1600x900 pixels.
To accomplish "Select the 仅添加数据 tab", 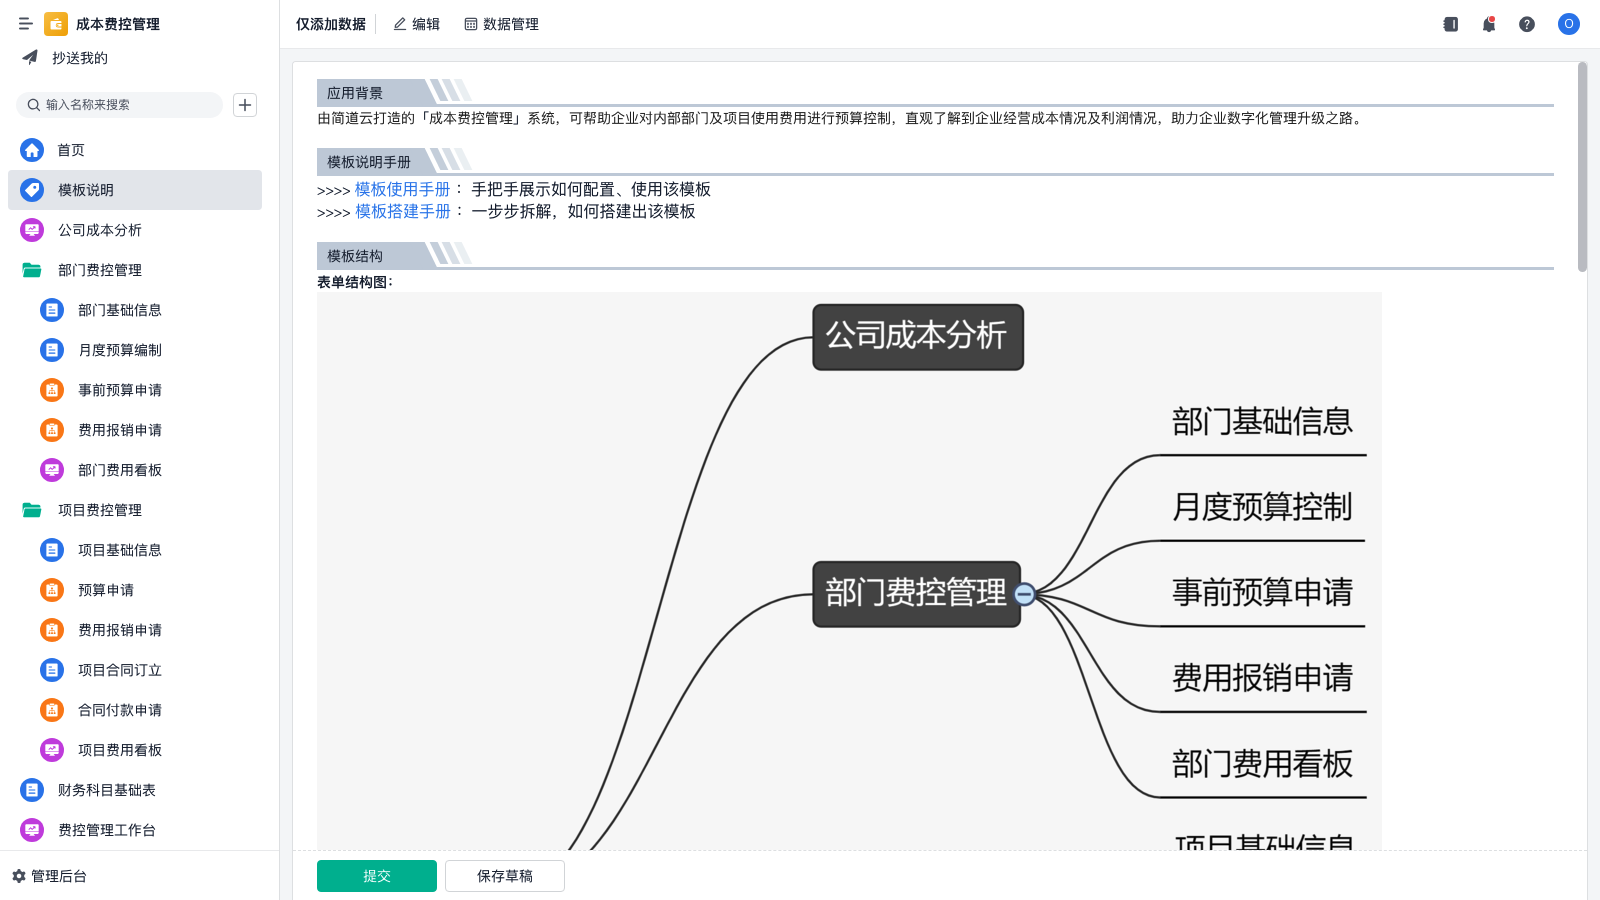I will [331, 24].
